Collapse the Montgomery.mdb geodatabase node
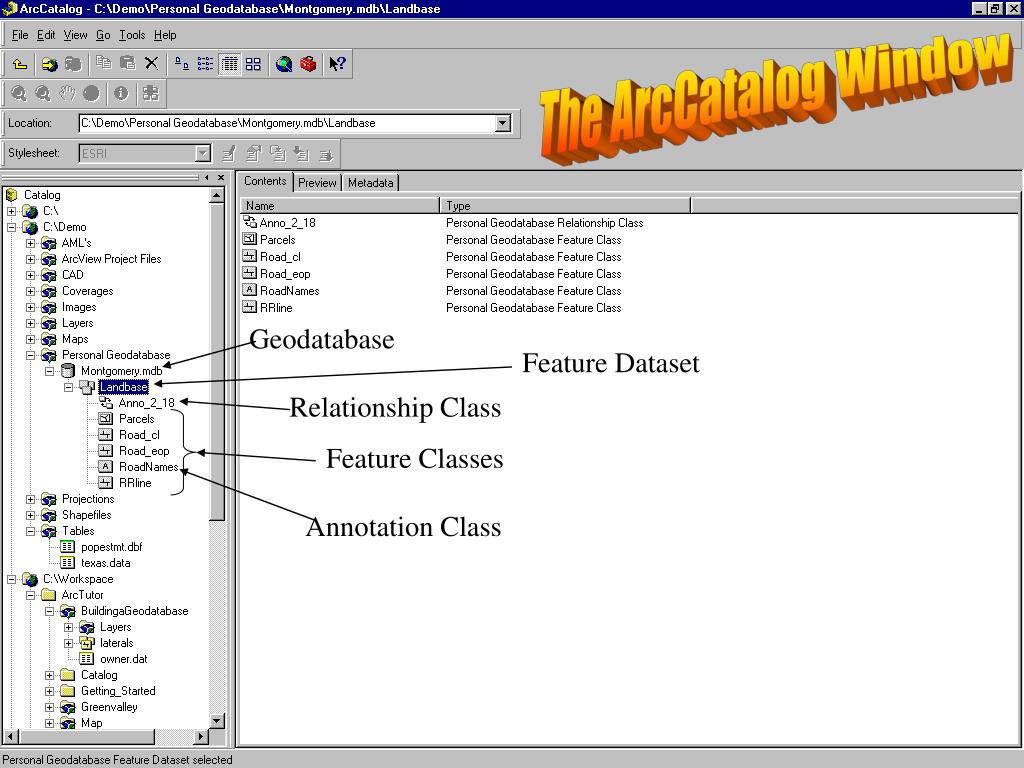The height and width of the screenshot is (768, 1024). tap(50, 371)
